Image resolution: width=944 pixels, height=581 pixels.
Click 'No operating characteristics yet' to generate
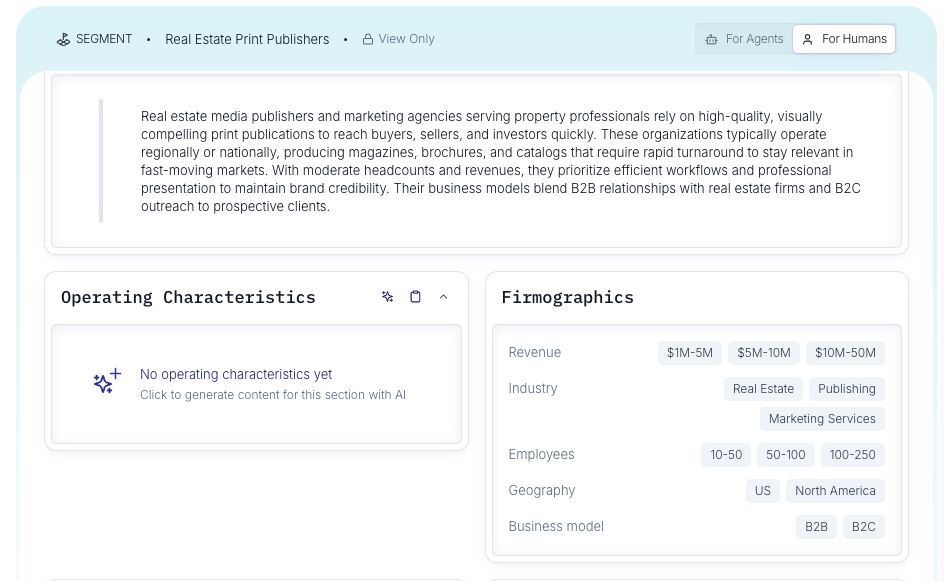[236, 374]
